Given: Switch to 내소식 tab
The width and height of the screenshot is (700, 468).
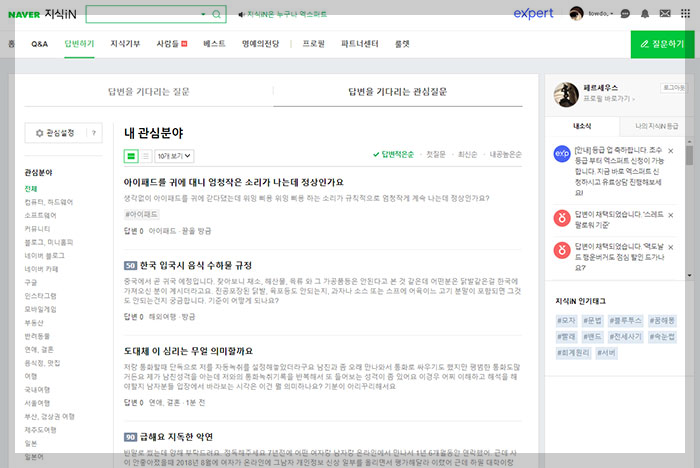Looking at the screenshot, I should coord(582,126).
